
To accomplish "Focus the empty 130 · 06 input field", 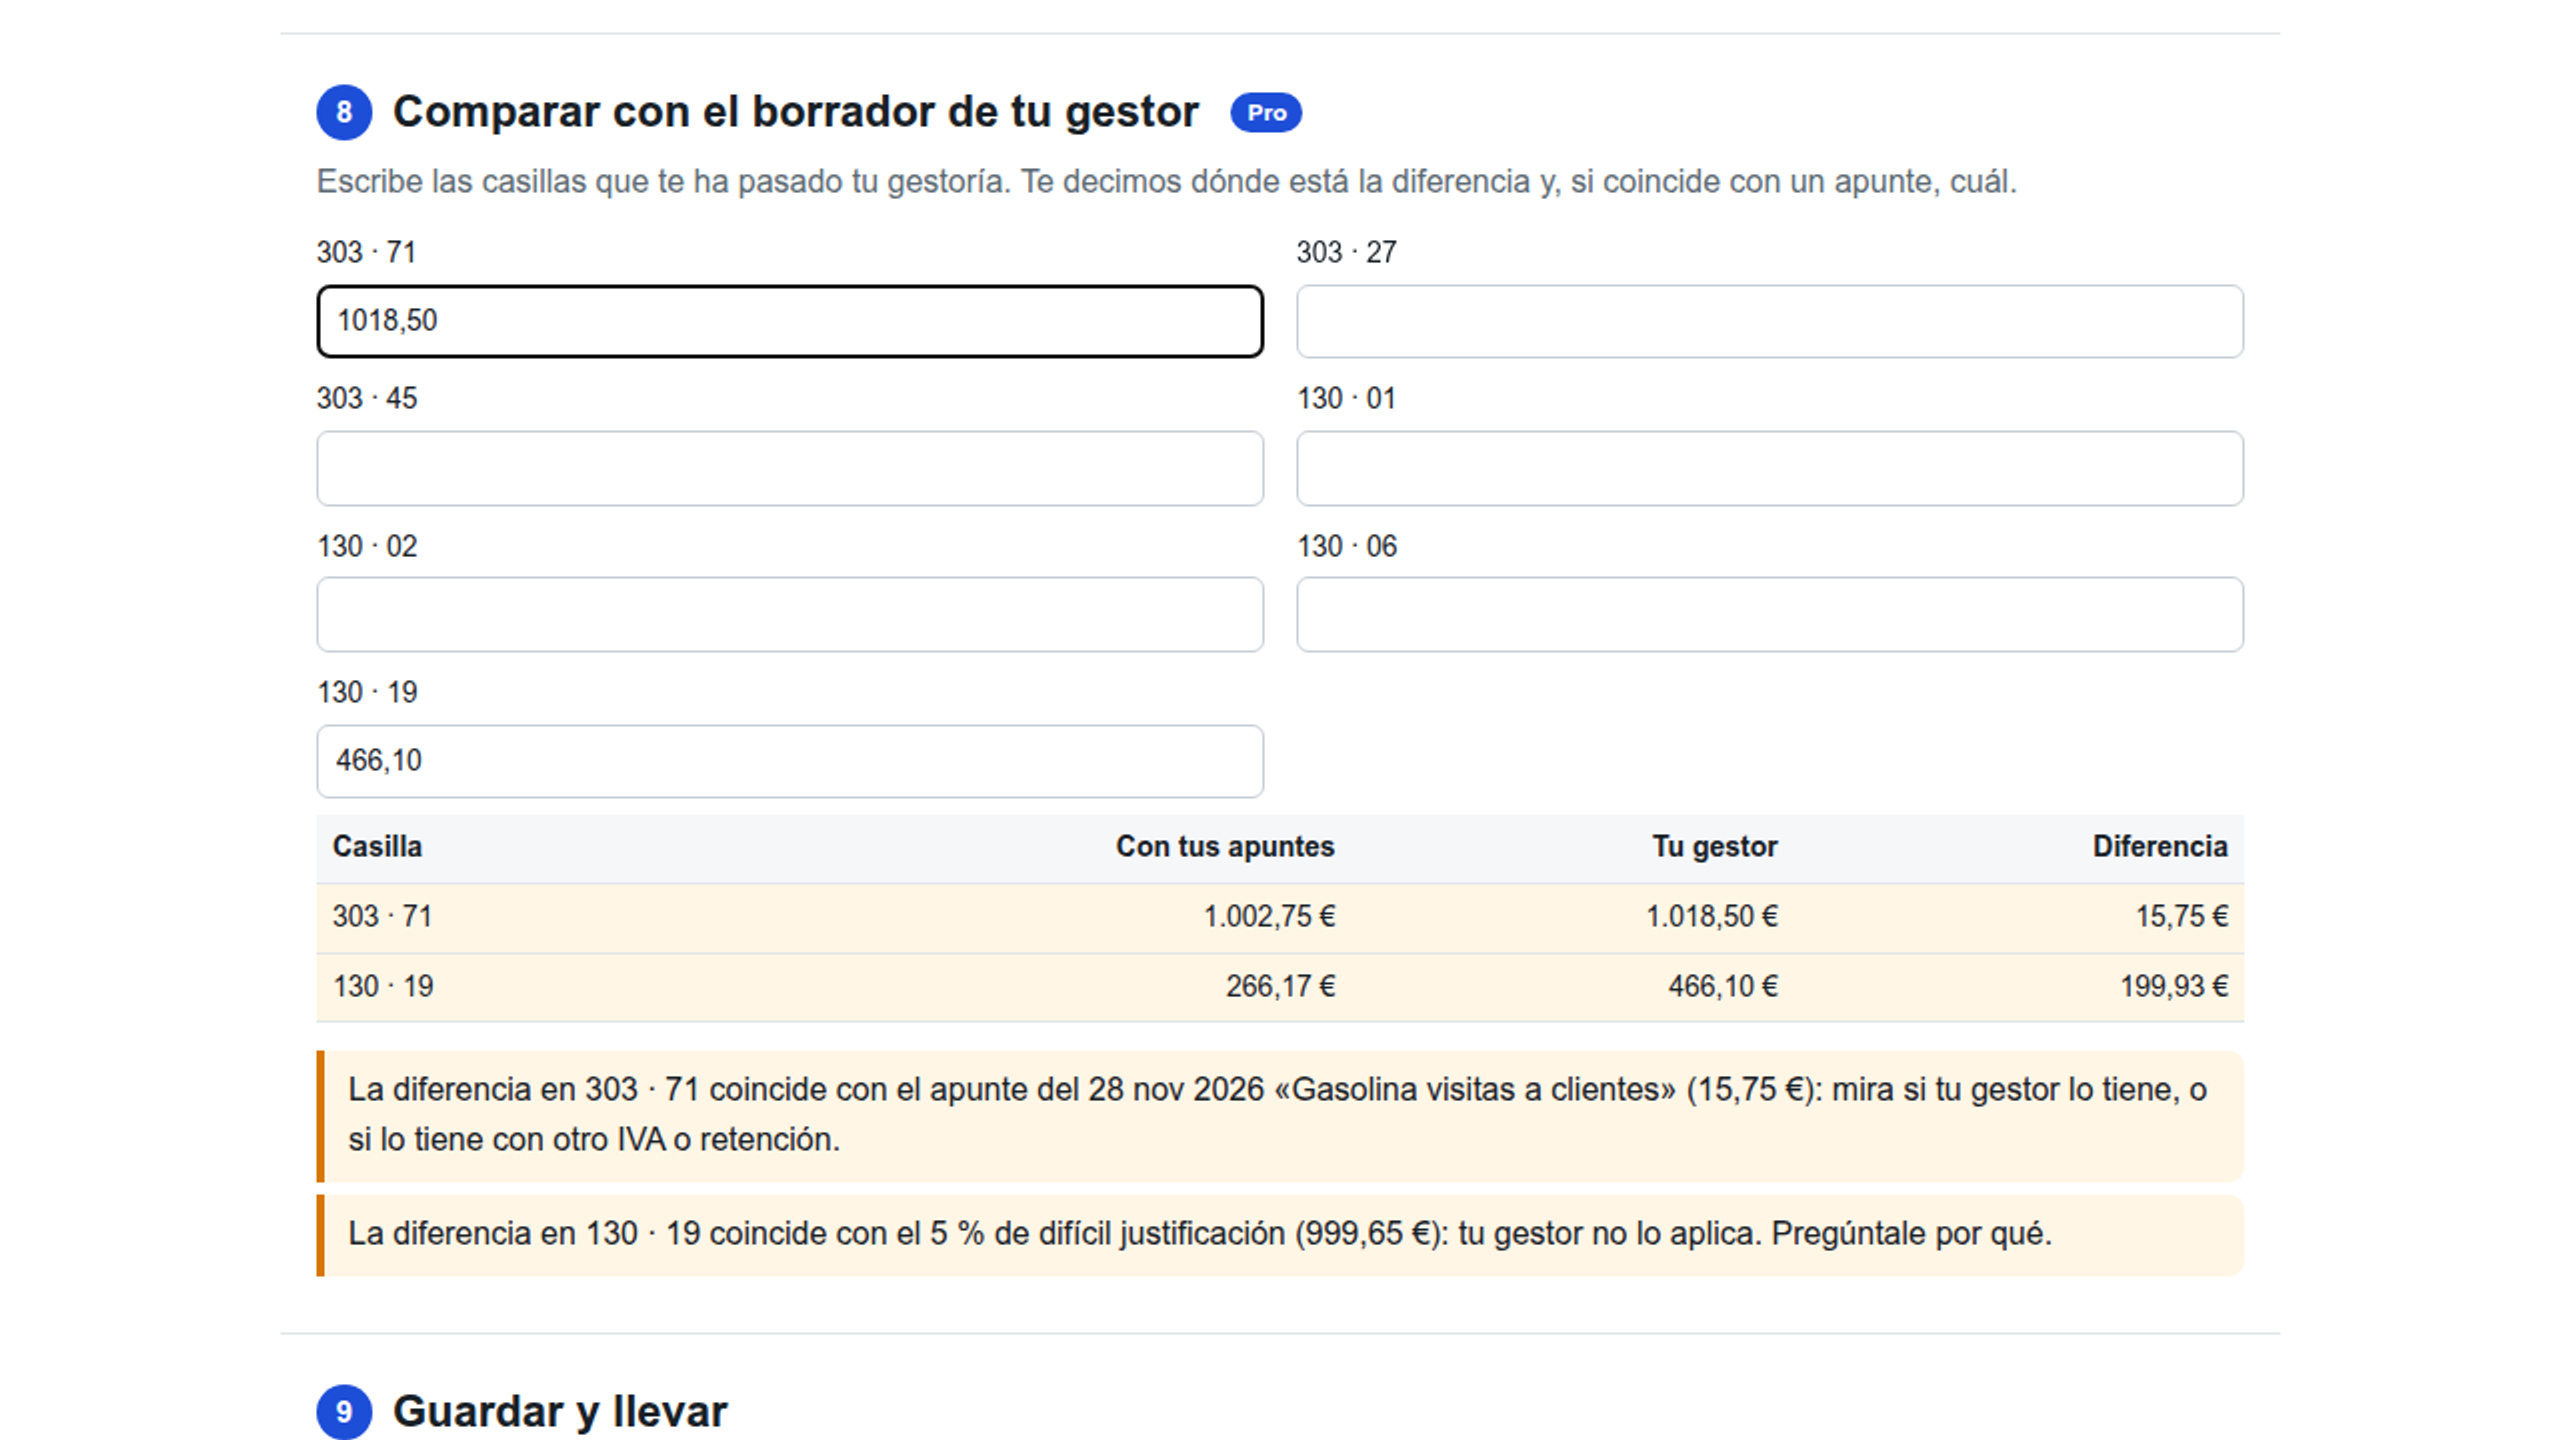I will (1770, 614).
